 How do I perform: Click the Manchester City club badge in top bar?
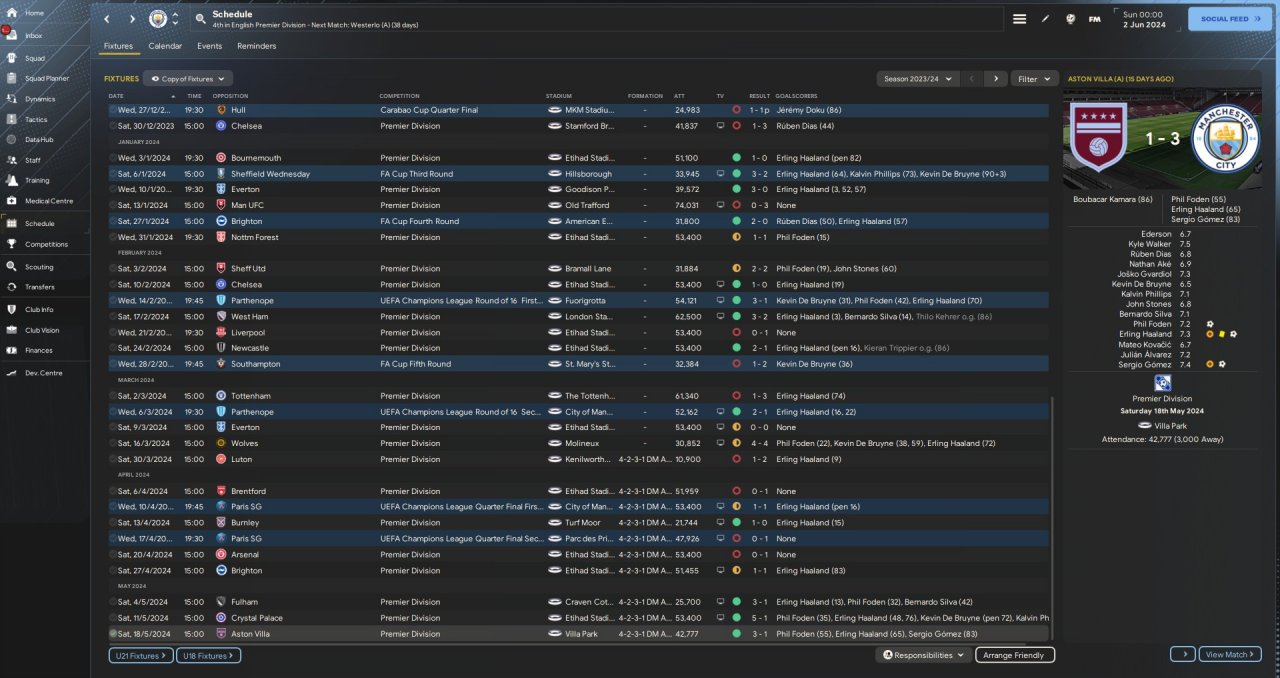tap(158, 19)
